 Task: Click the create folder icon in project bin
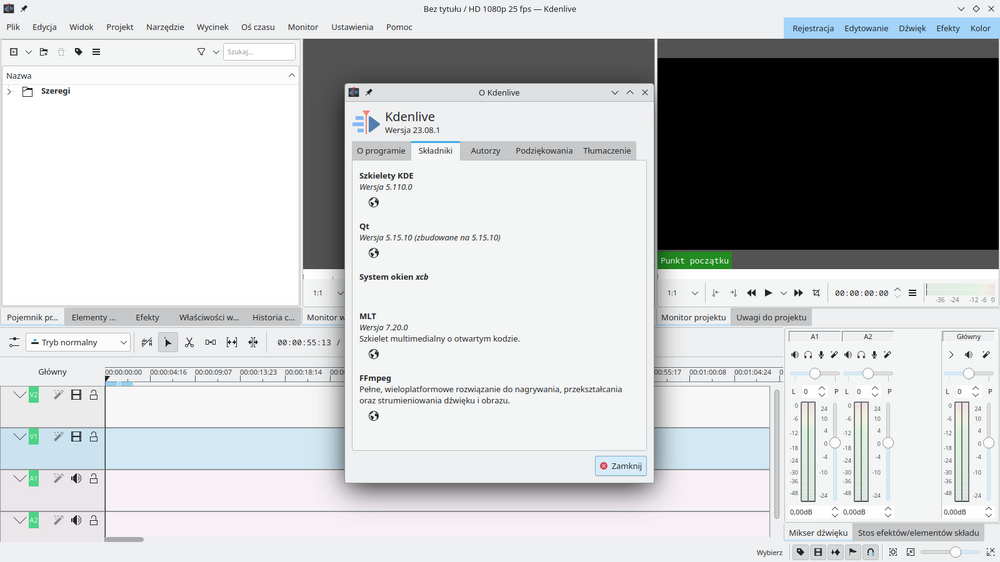click(x=44, y=52)
